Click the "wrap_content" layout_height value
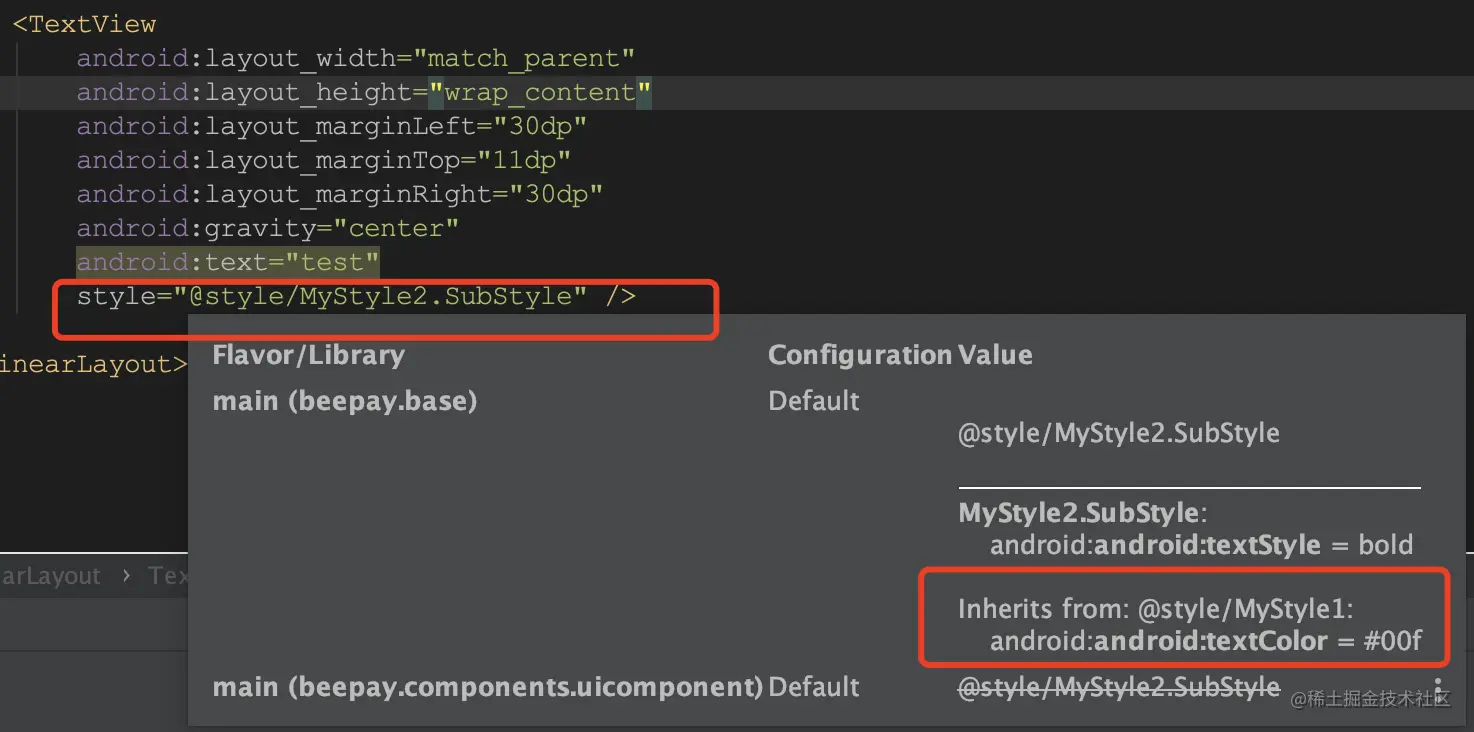This screenshot has height=732, width=1474. click(x=540, y=92)
